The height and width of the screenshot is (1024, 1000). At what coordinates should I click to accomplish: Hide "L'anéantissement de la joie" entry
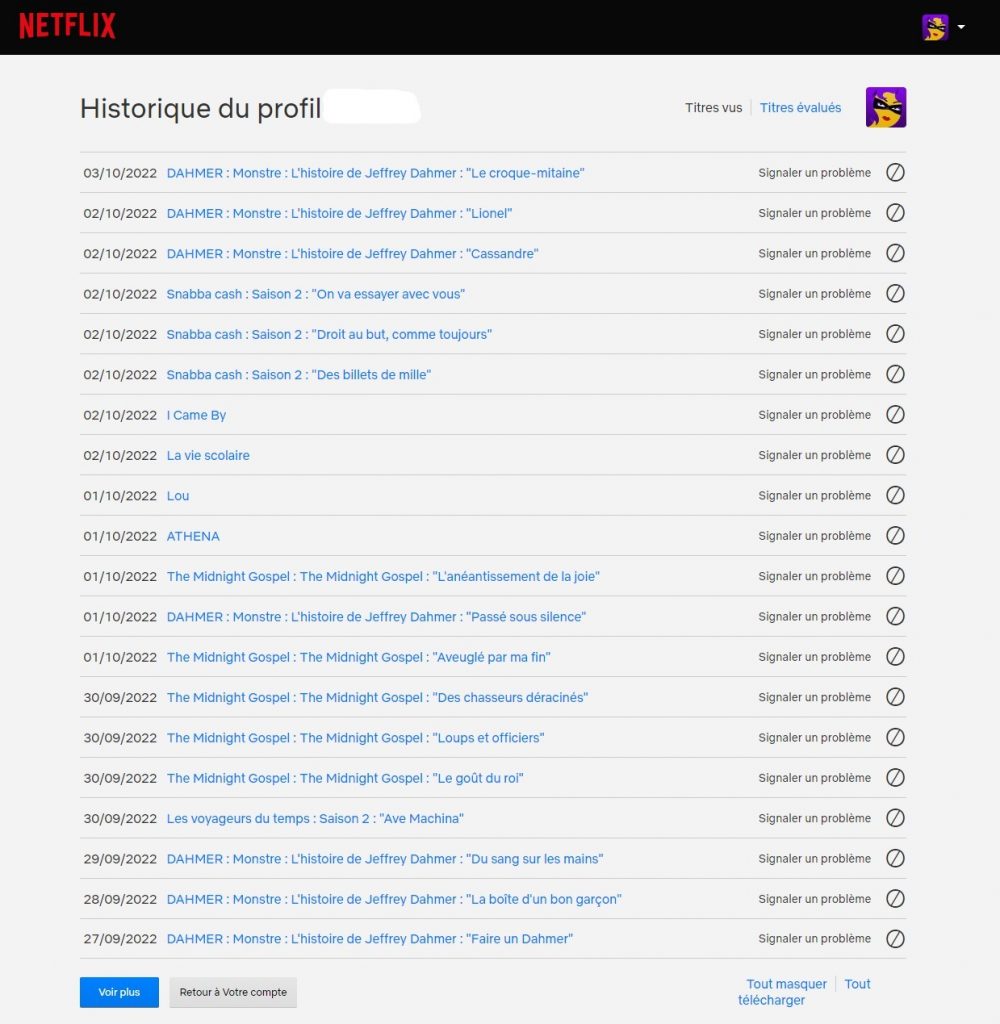pyautogui.click(x=895, y=576)
